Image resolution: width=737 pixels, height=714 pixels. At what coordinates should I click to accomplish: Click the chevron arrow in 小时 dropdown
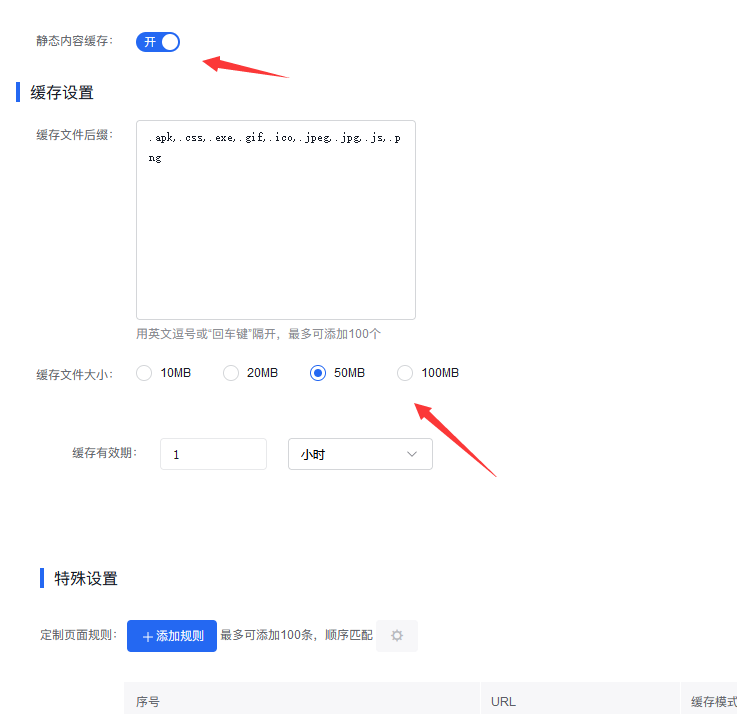coord(412,454)
